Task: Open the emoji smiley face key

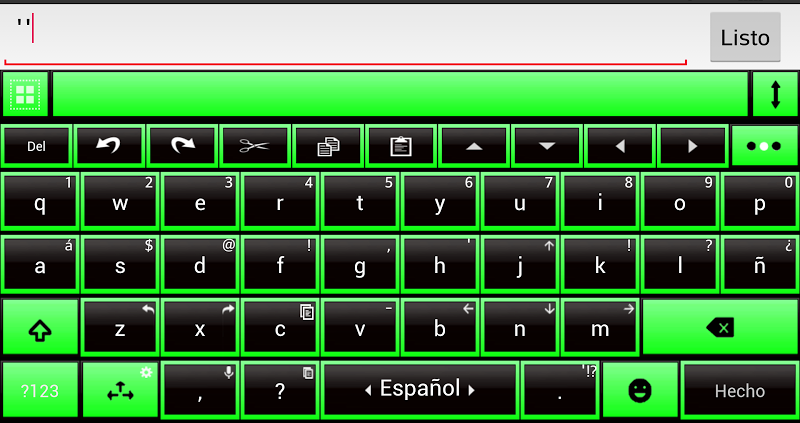Action: (x=640, y=390)
